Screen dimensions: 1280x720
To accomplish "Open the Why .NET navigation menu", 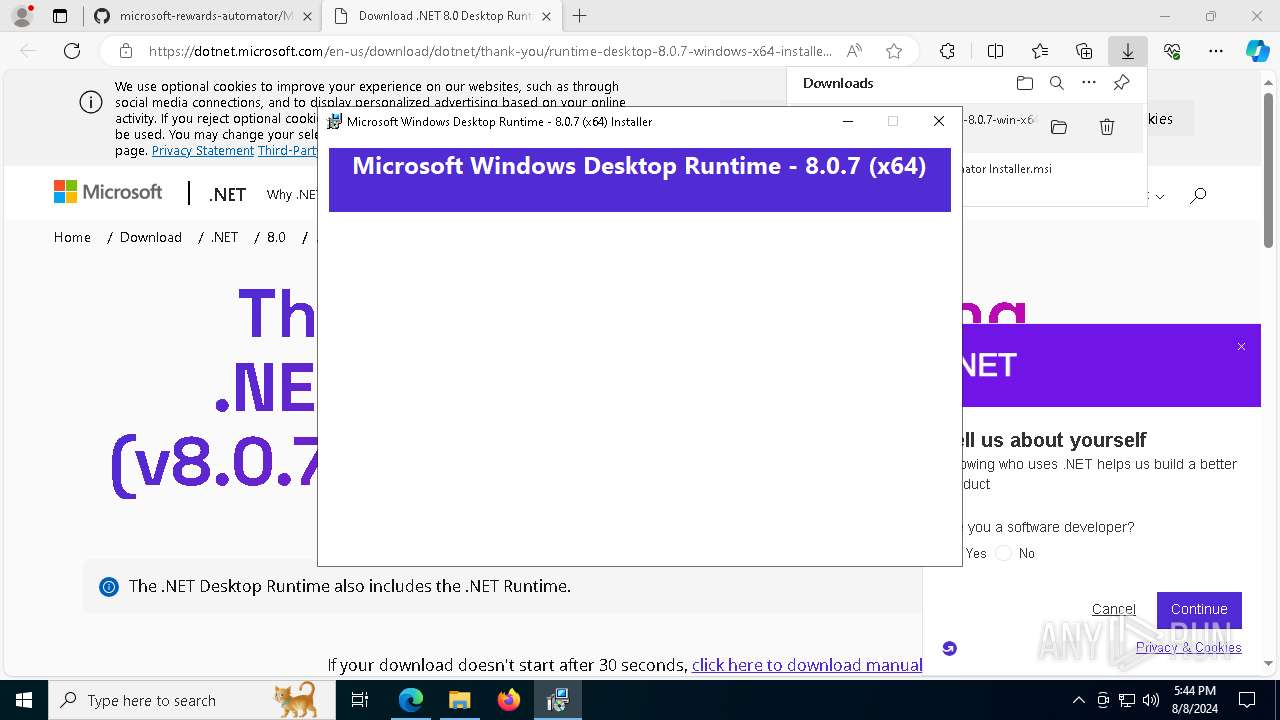I will (292, 195).
